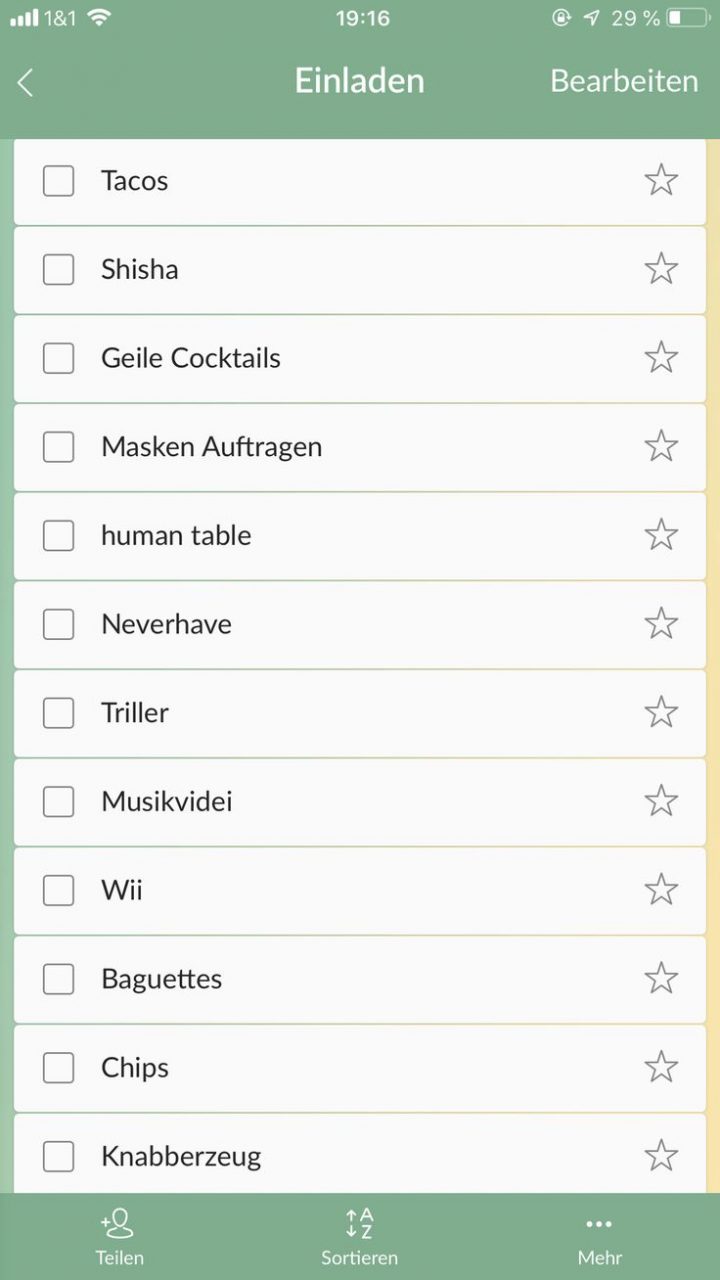Tap the Bearbeiten edit button
720x1280 pixels.
coord(624,81)
